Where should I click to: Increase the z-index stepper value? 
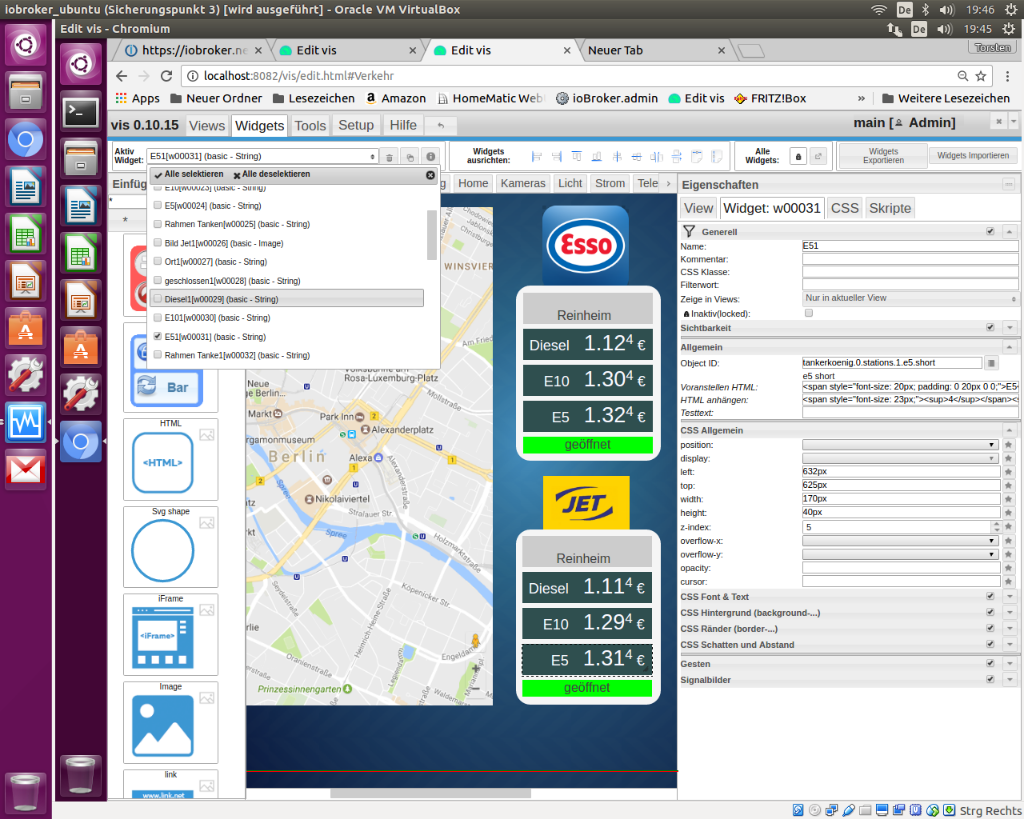[995, 524]
